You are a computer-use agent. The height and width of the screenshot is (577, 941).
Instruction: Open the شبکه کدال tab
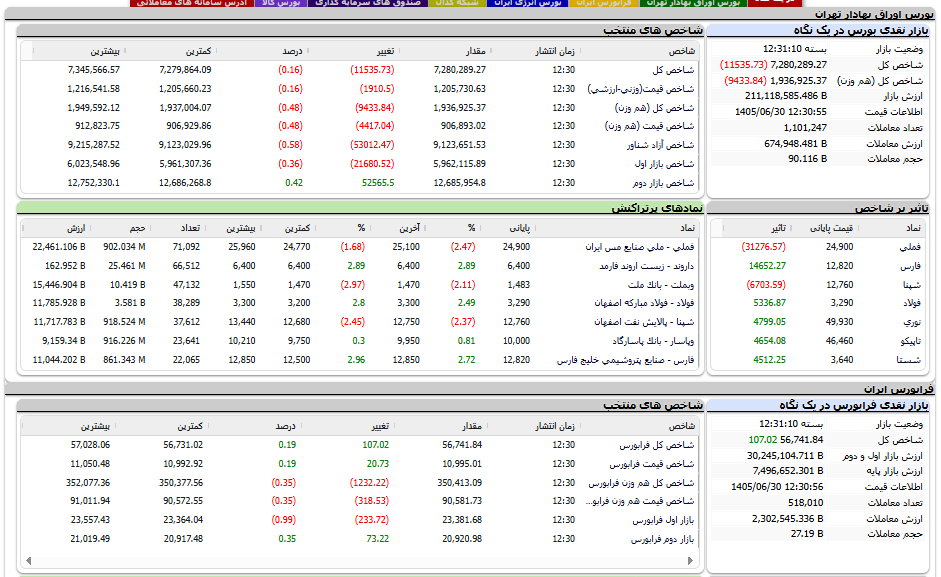pos(457,3)
